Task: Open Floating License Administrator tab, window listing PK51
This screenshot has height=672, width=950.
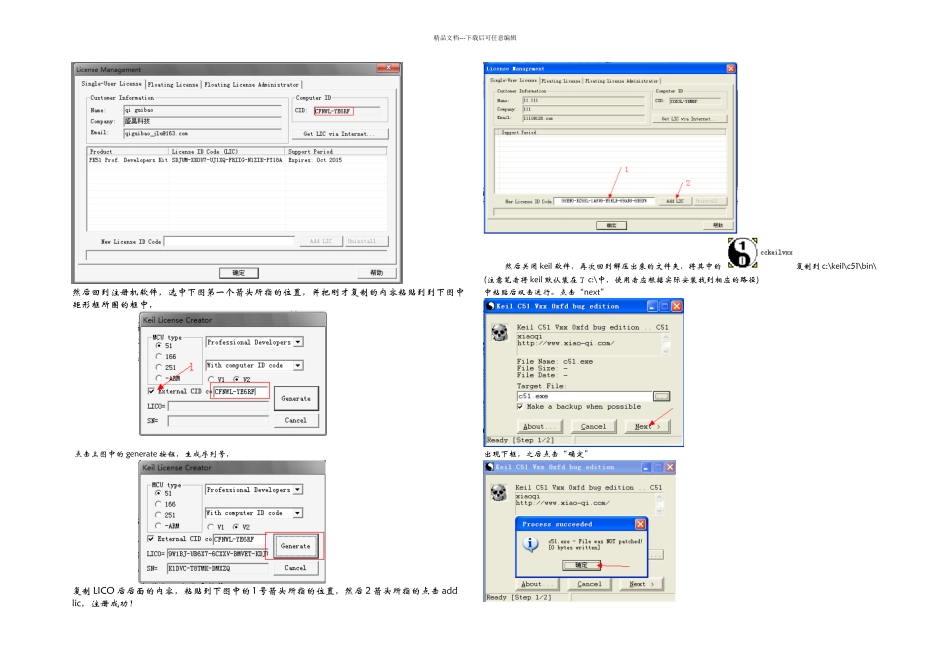Action: [251, 85]
